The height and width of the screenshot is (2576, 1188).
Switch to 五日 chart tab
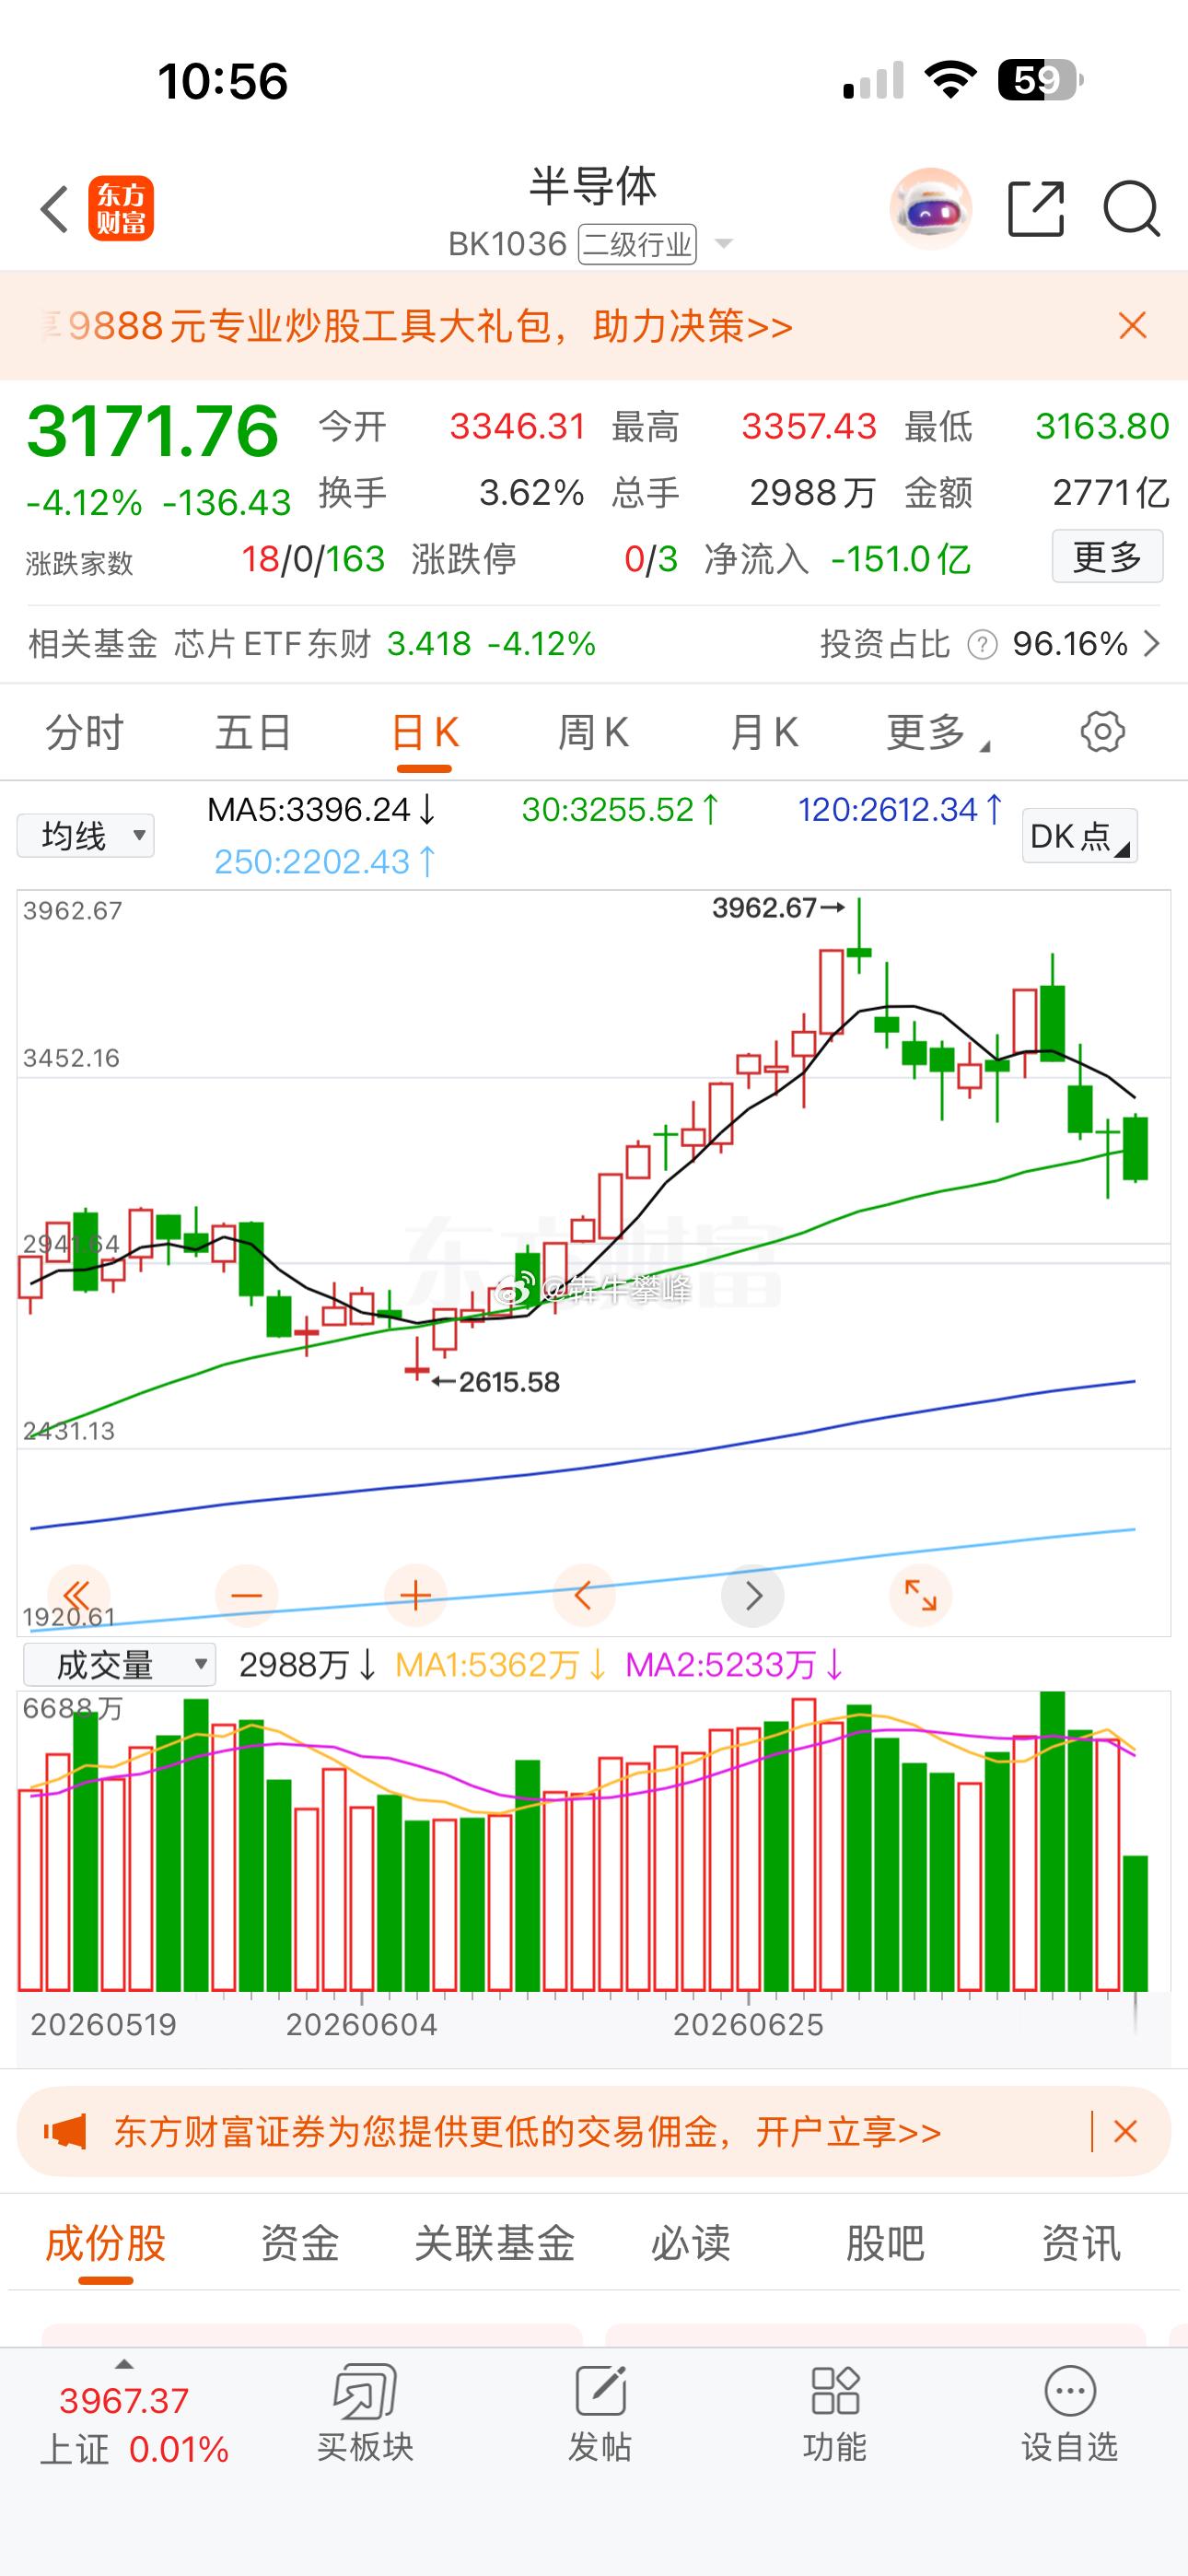pos(253,733)
